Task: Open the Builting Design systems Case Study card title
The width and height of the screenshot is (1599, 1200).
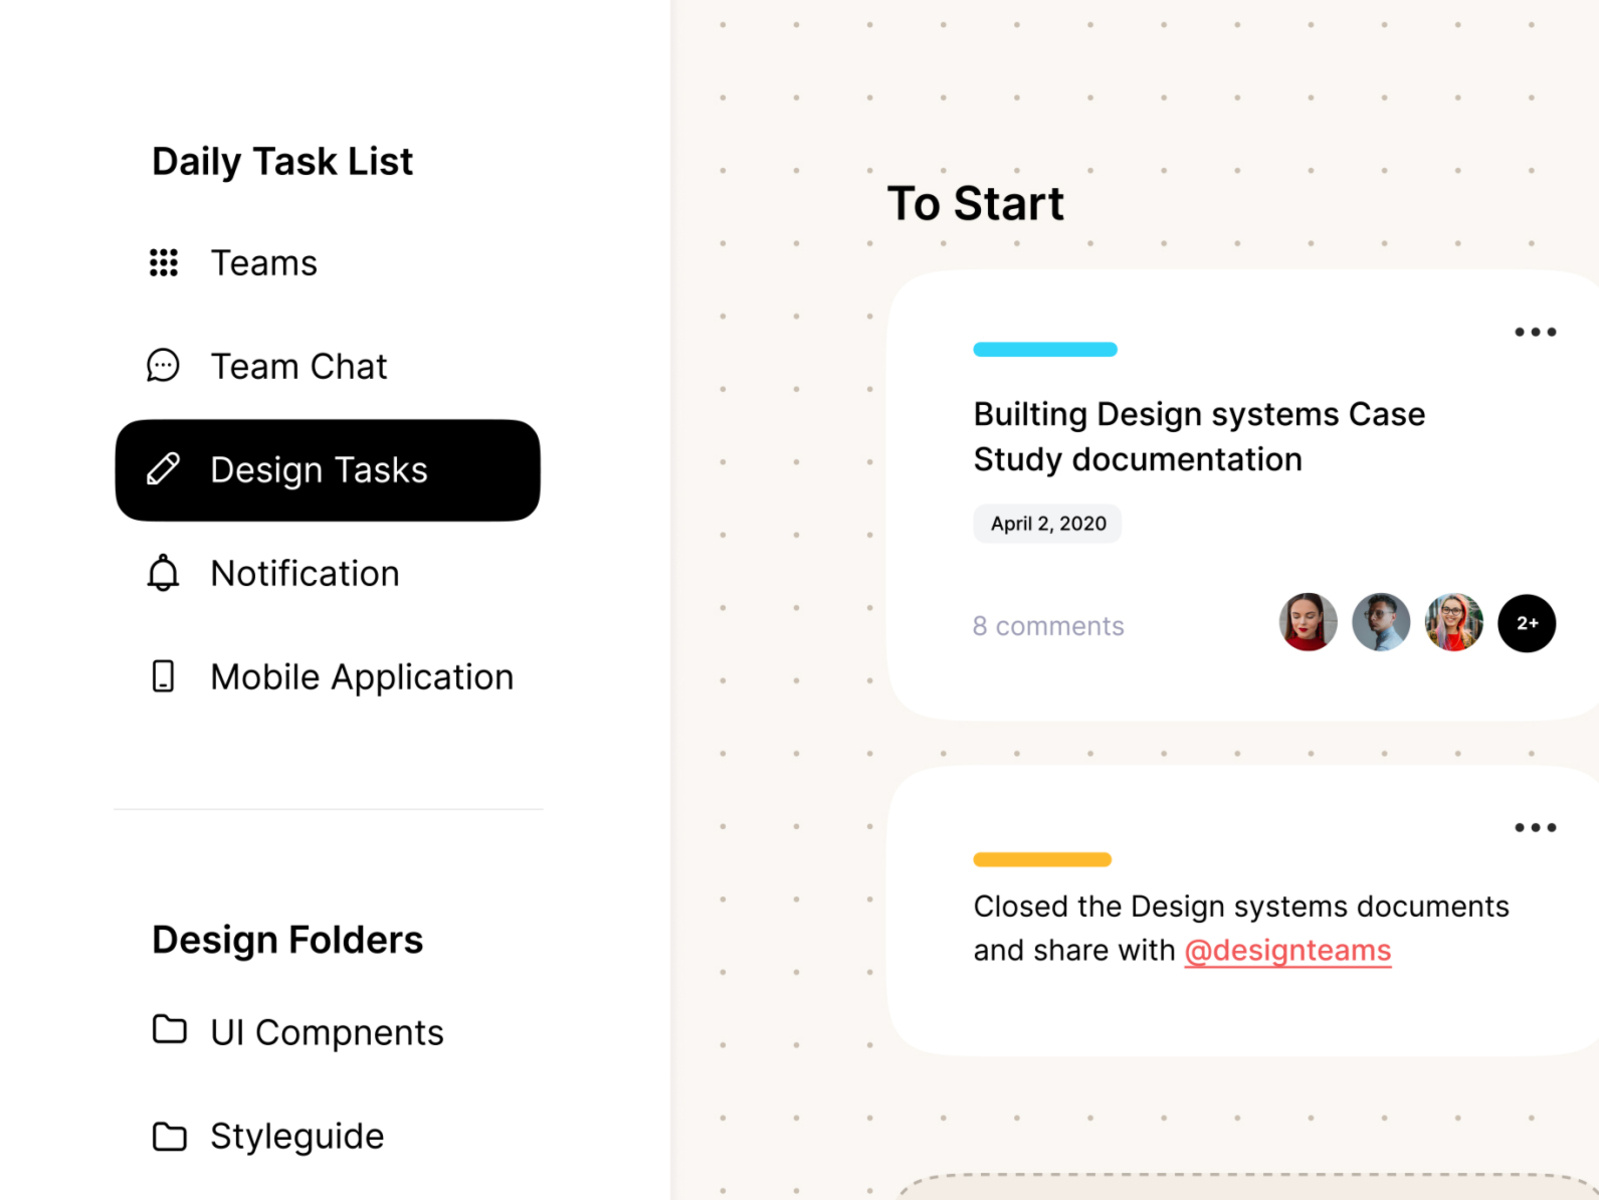Action: point(1198,437)
